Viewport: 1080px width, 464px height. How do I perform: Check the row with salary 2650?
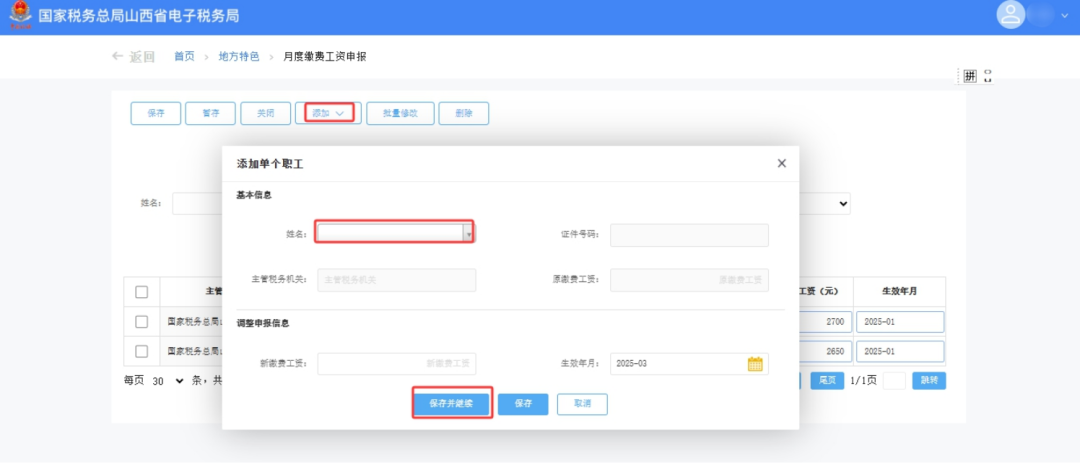141,351
